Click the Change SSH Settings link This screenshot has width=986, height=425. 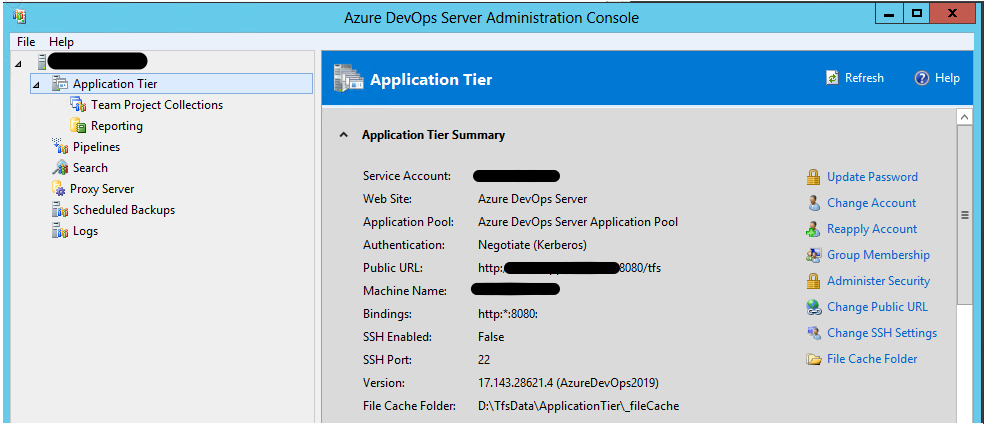click(882, 333)
